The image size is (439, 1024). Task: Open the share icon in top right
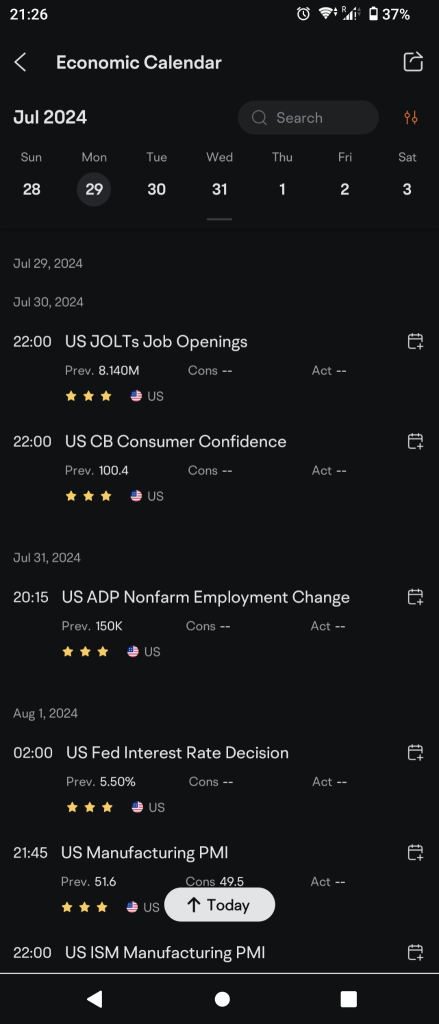point(413,62)
